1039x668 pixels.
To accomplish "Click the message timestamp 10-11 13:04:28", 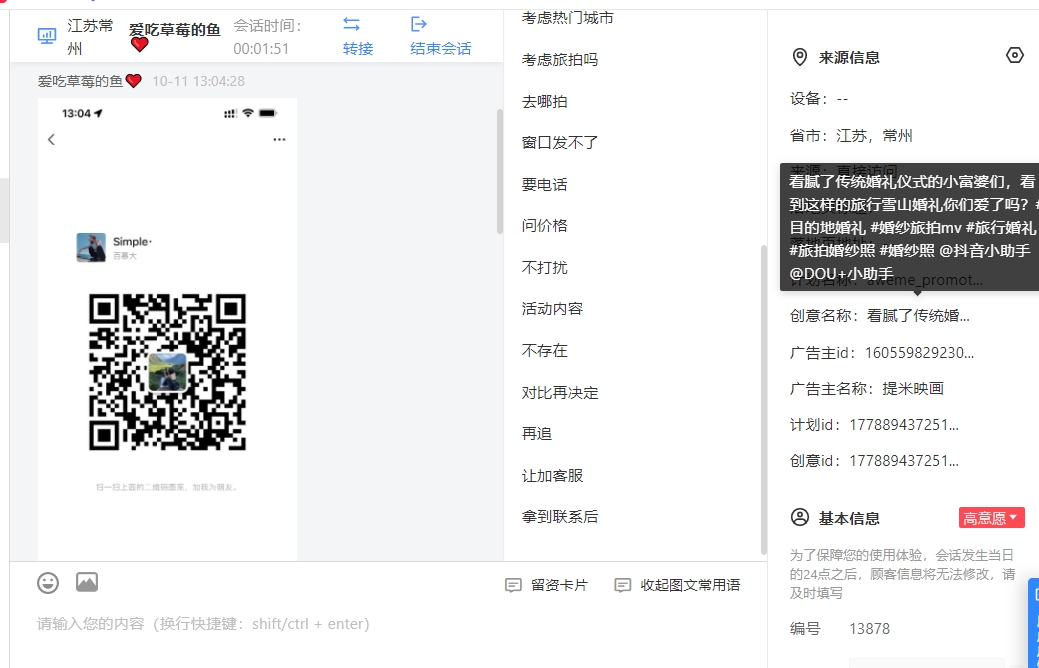I will coord(198,81).
